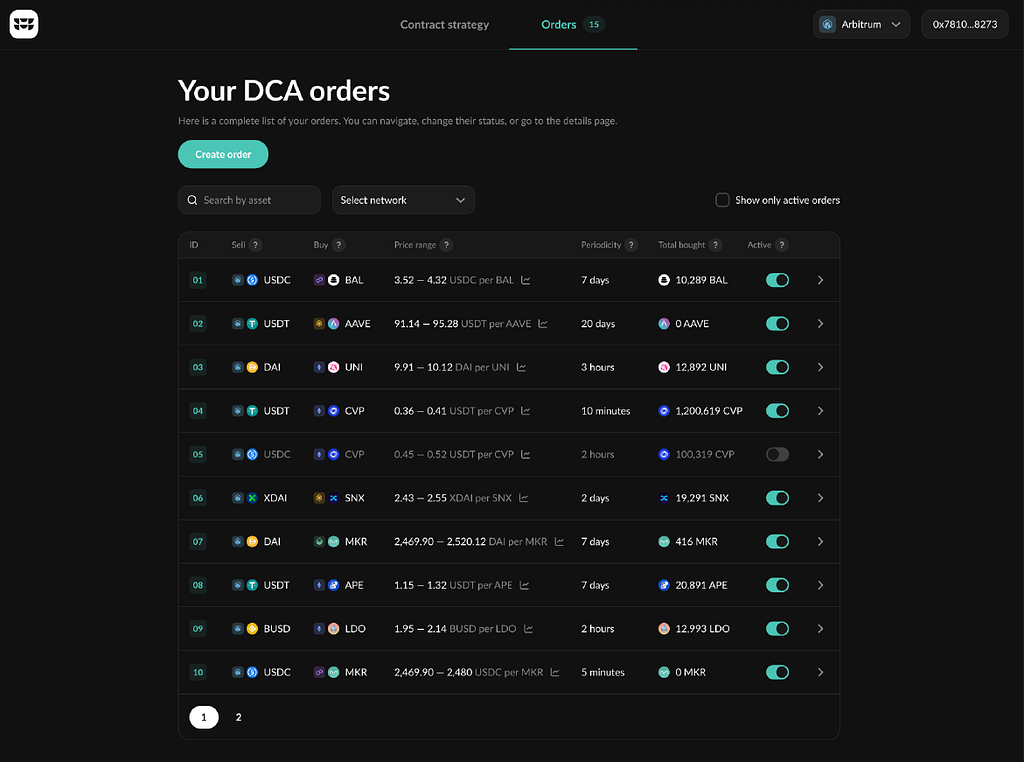The width and height of the screenshot is (1024, 762).
Task: Click the question mark next to Active column
Action: (x=782, y=245)
